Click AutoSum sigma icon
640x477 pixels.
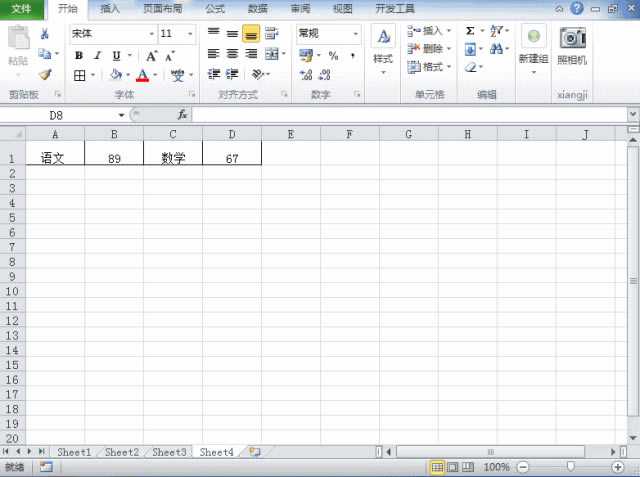[x=470, y=31]
